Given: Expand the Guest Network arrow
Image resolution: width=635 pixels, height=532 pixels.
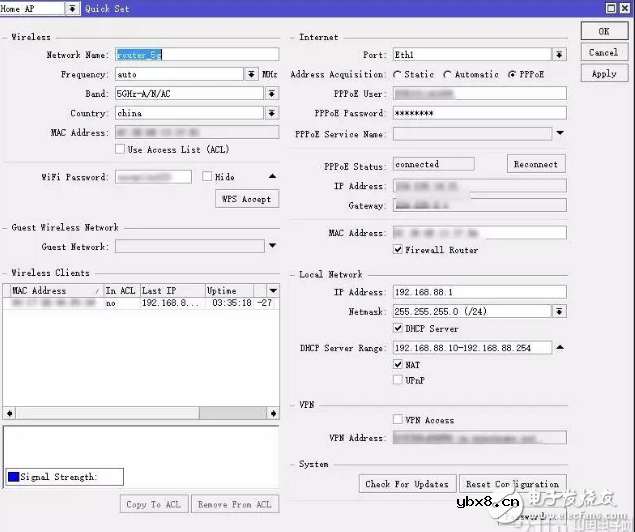Looking at the screenshot, I should (x=273, y=245).
